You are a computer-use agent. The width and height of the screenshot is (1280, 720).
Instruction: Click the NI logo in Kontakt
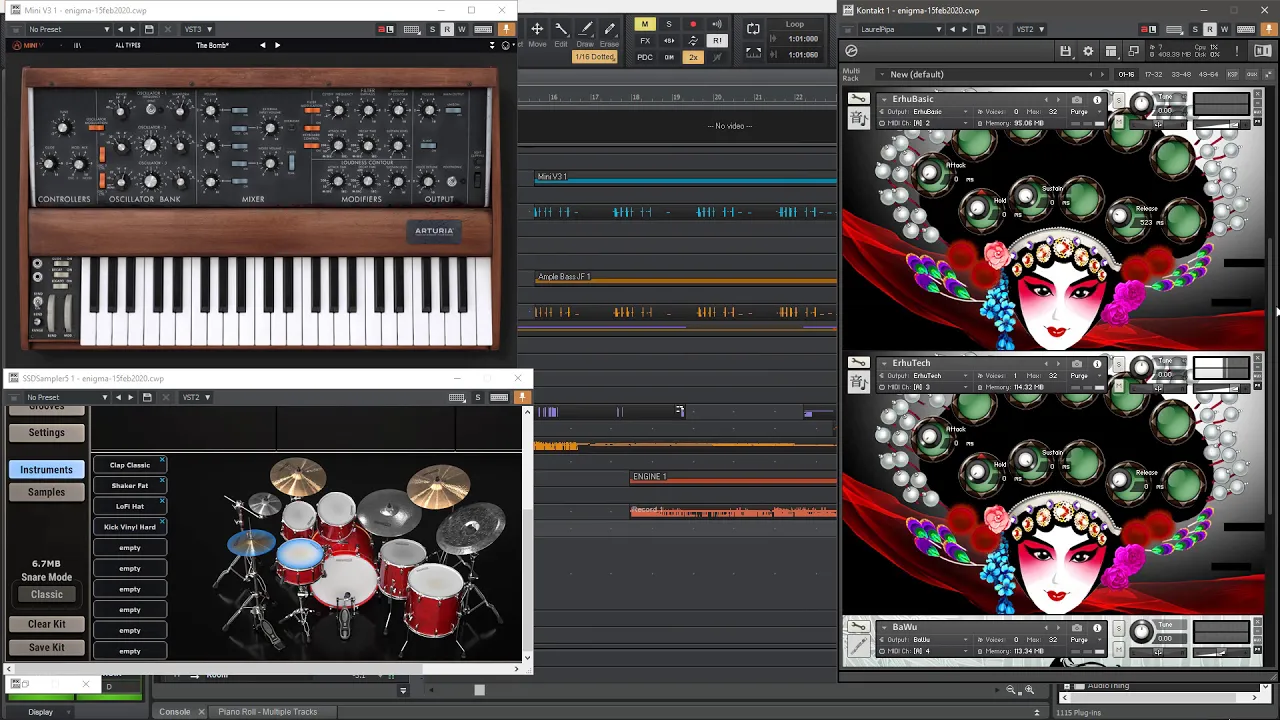pos(1263,51)
